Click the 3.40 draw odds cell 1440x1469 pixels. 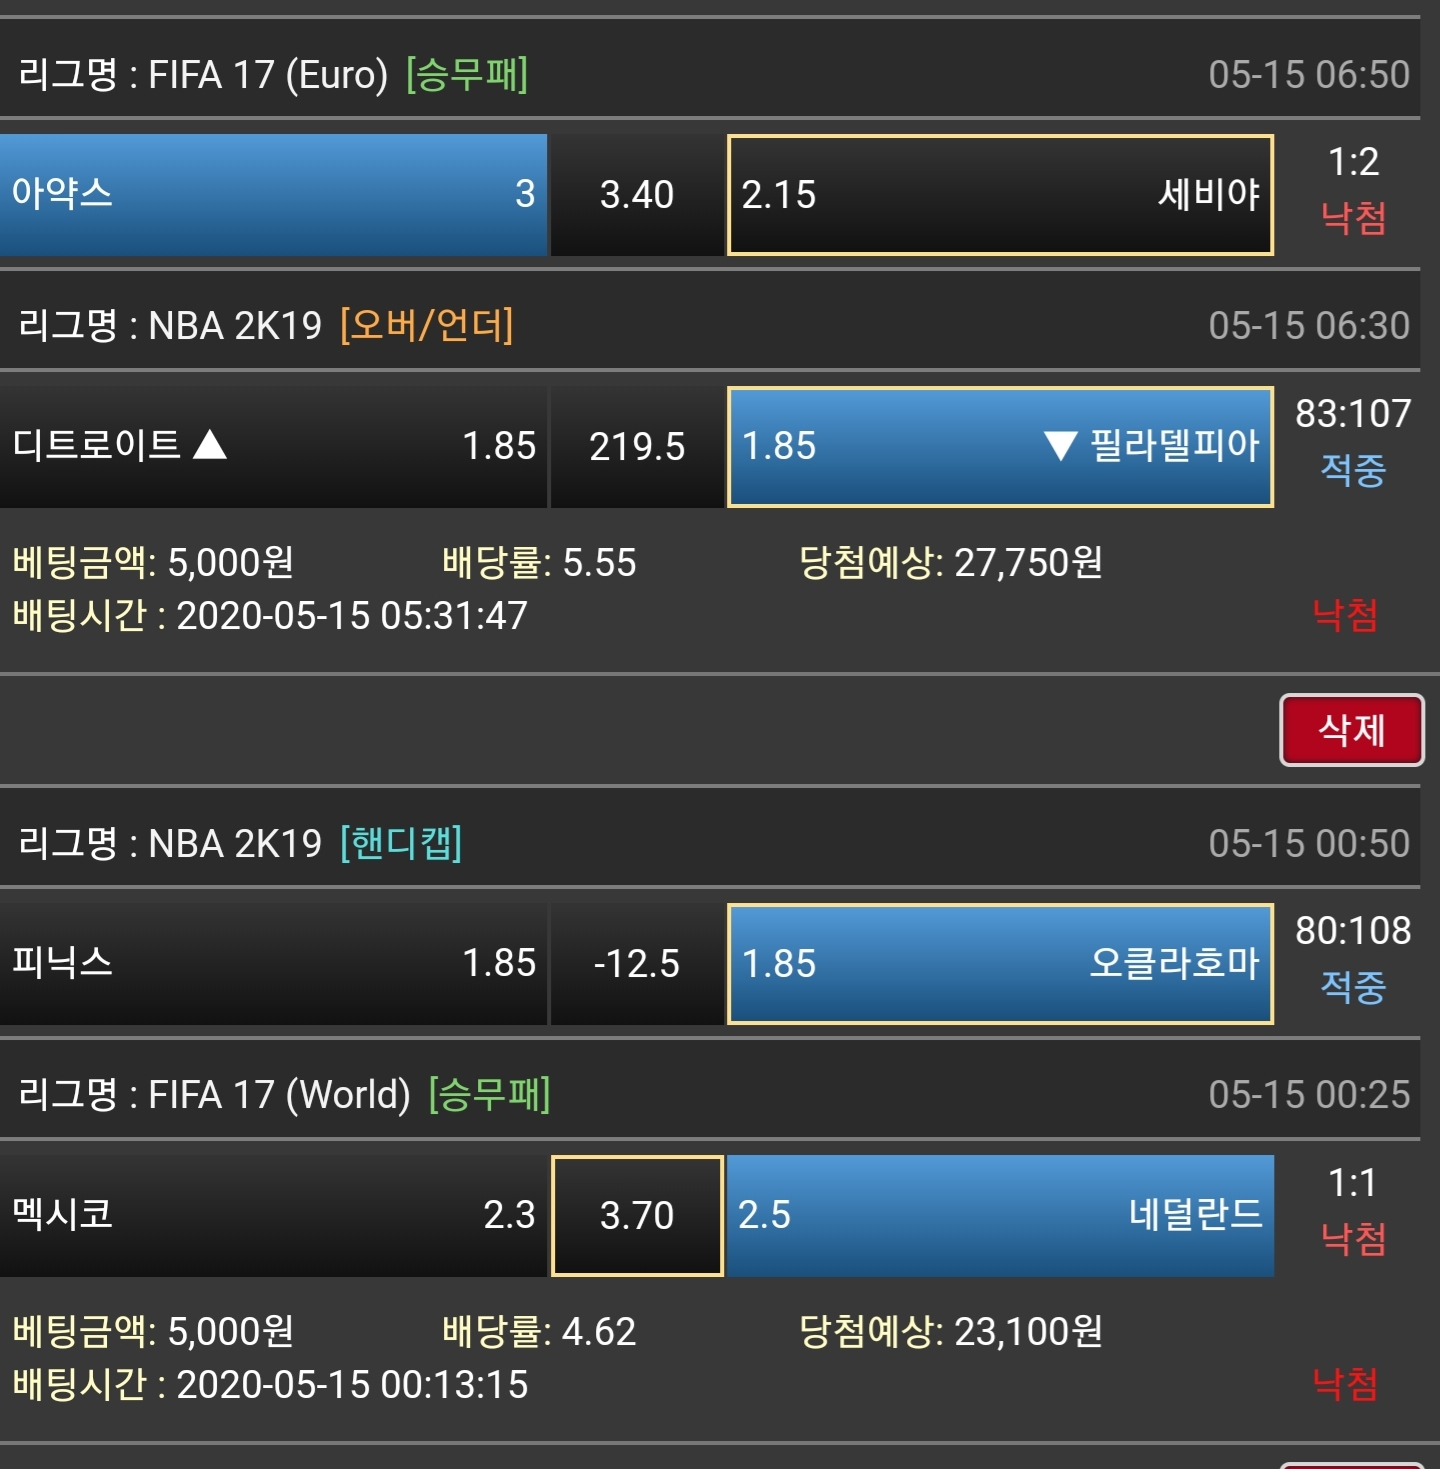[x=637, y=194]
